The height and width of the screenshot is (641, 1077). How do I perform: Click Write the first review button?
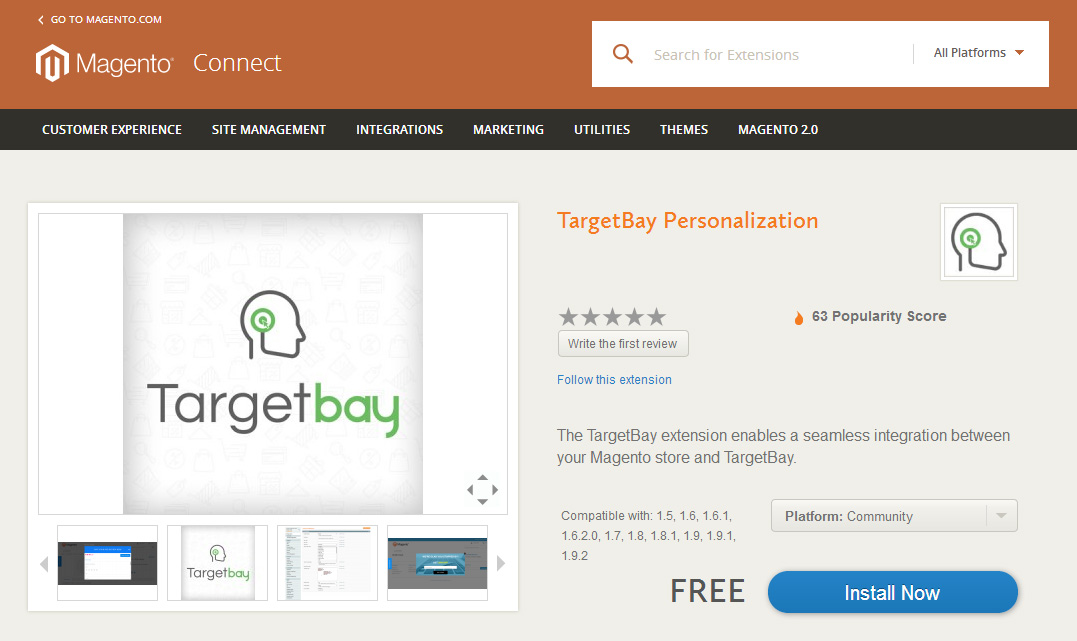(x=623, y=344)
